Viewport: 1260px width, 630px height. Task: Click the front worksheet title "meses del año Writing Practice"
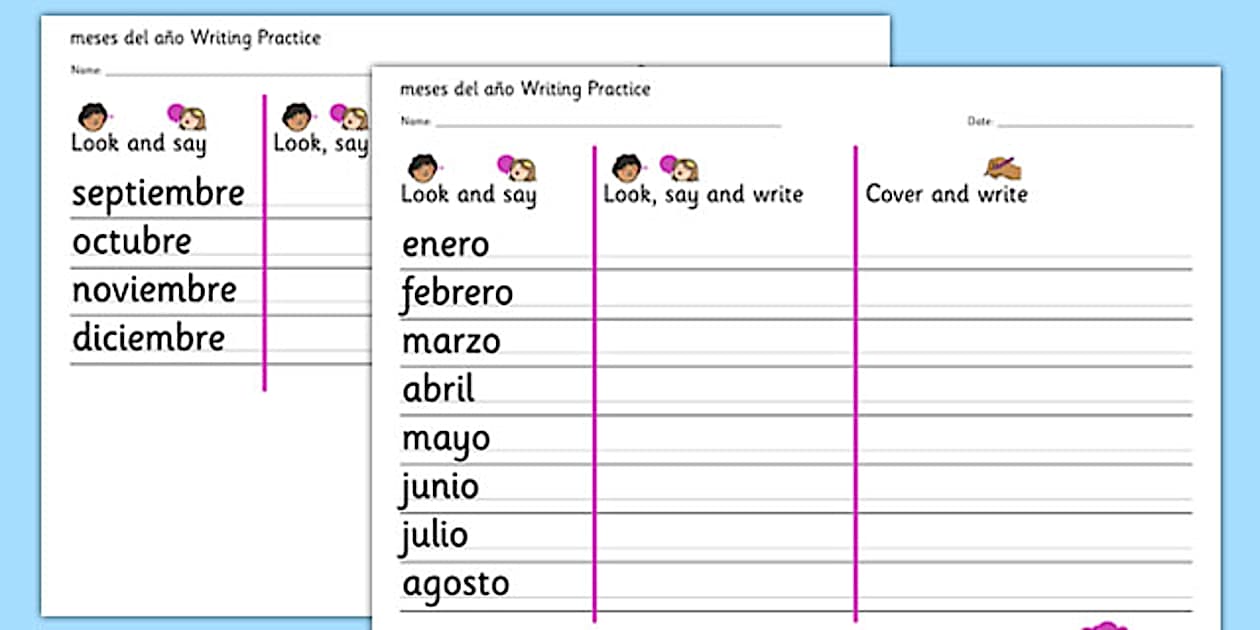tap(525, 89)
